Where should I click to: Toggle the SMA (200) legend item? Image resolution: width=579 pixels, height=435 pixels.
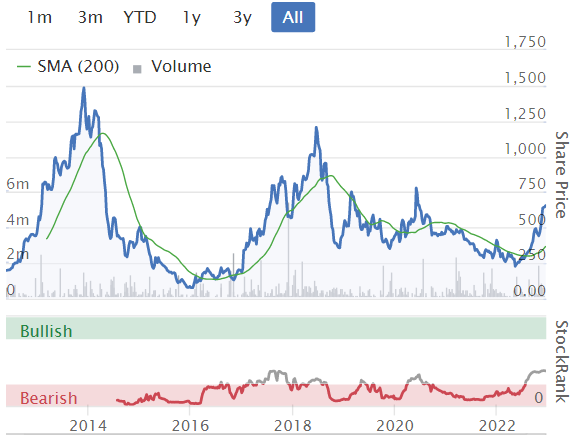click(68, 67)
